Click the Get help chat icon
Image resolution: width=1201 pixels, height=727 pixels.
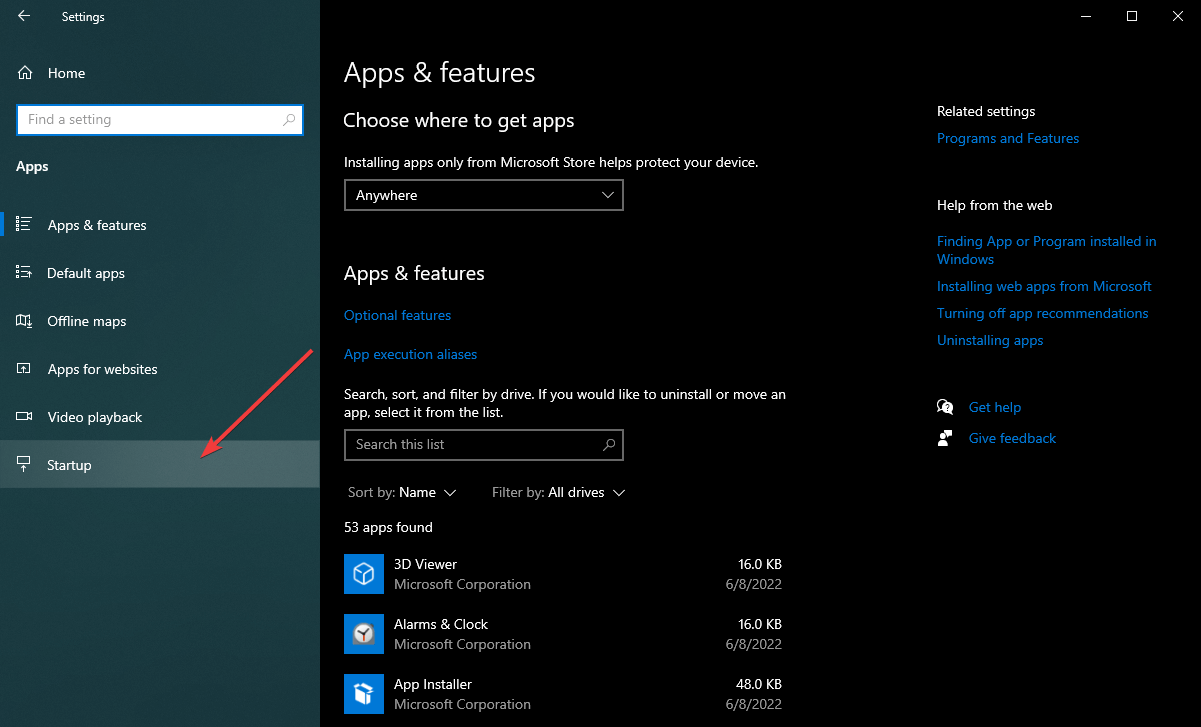tap(945, 407)
